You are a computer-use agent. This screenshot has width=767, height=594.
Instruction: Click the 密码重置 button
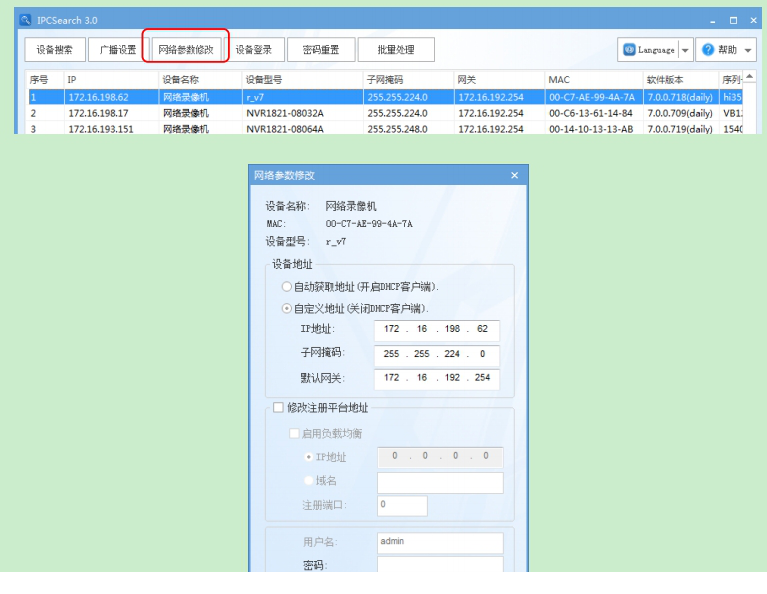321,49
